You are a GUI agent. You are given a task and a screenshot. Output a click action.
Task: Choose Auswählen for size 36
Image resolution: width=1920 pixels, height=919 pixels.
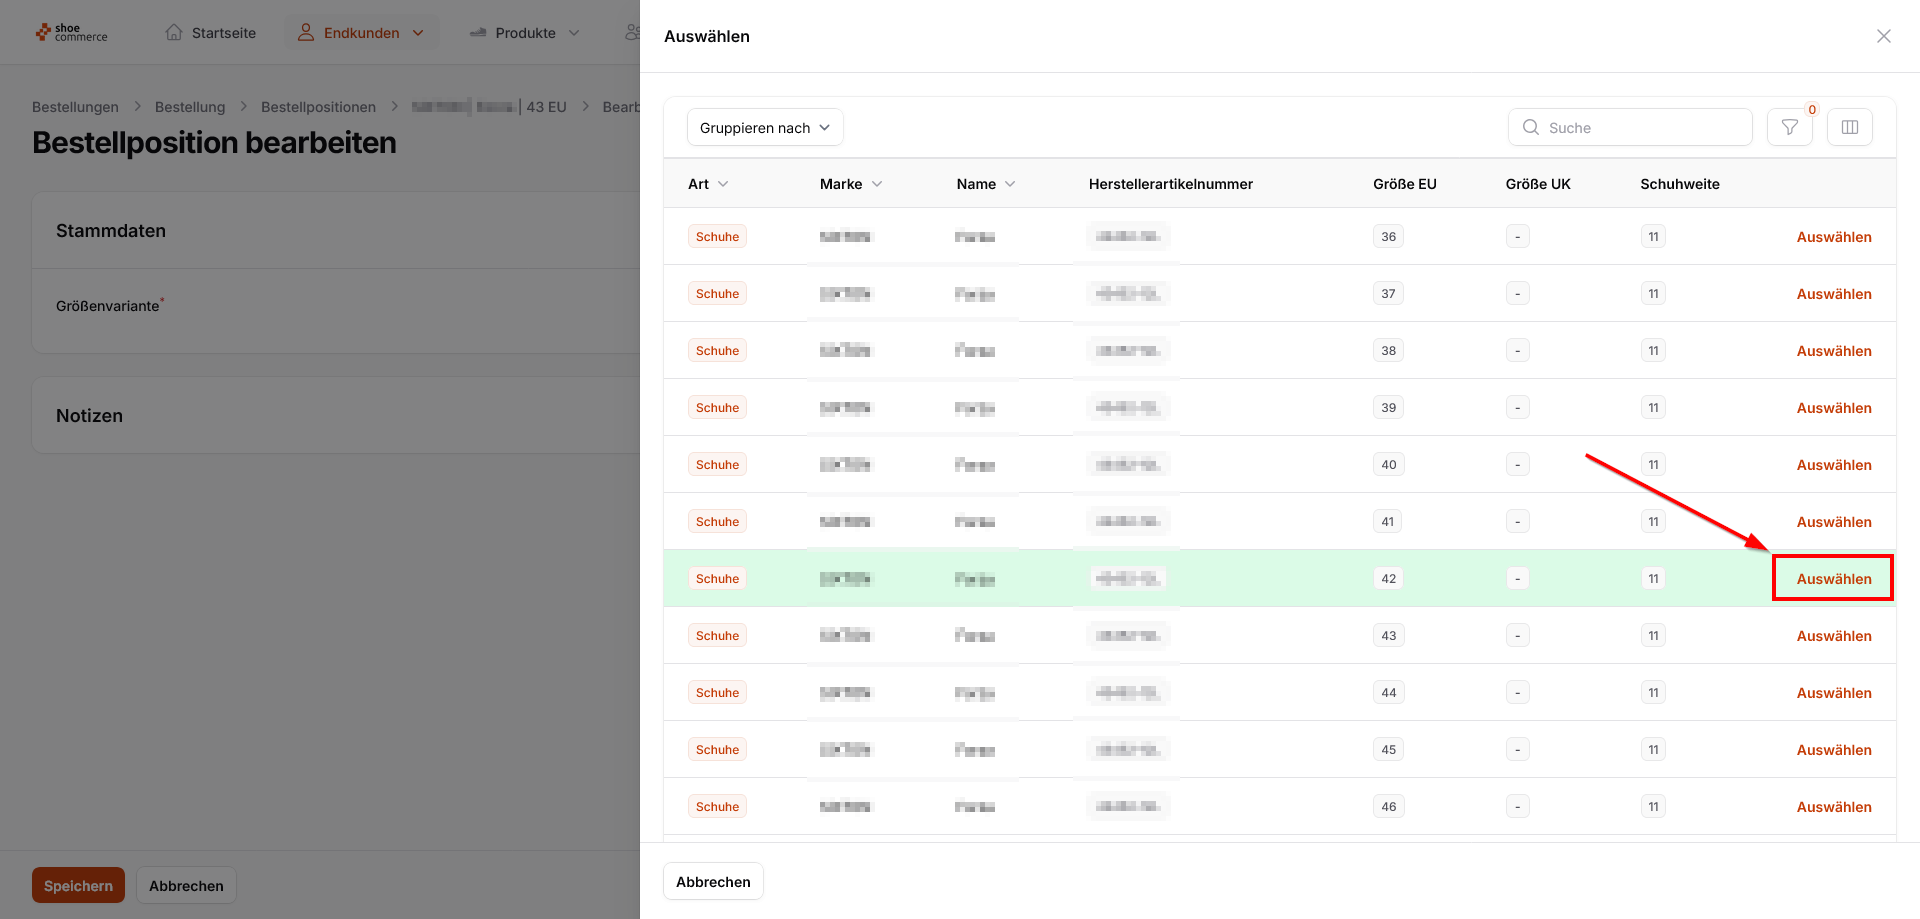pyautogui.click(x=1833, y=237)
